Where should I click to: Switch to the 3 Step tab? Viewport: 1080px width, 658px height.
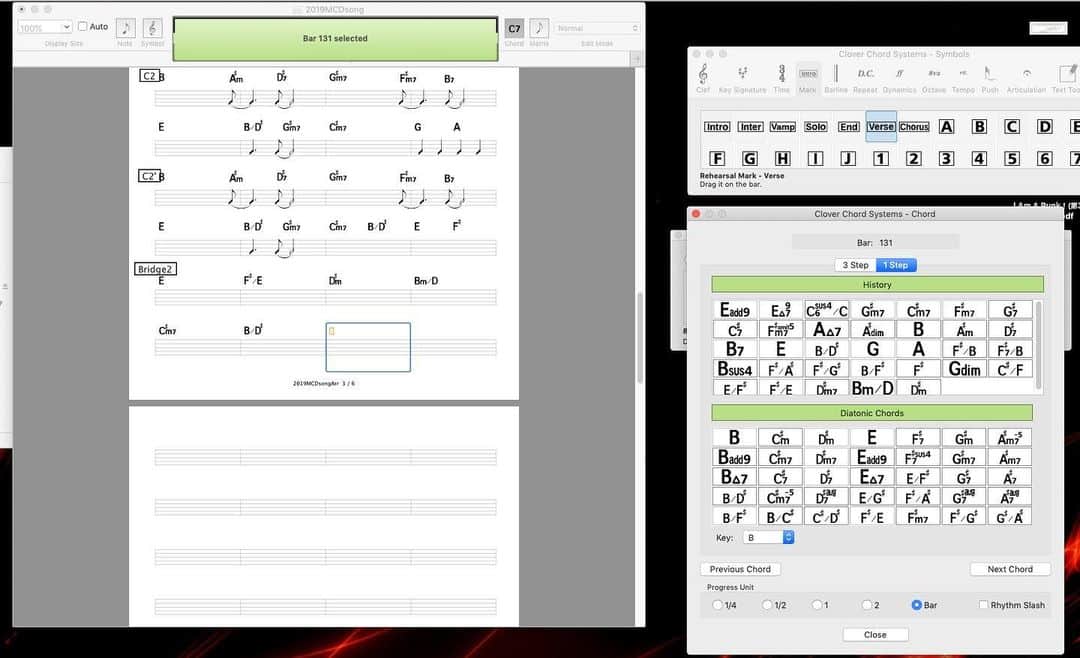pos(855,265)
